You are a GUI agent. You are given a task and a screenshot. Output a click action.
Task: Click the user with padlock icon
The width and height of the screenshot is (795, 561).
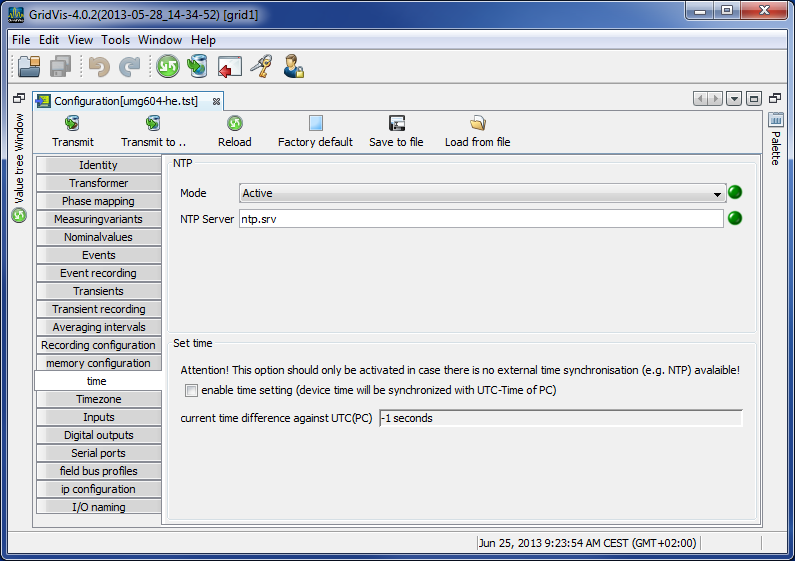pos(293,67)
